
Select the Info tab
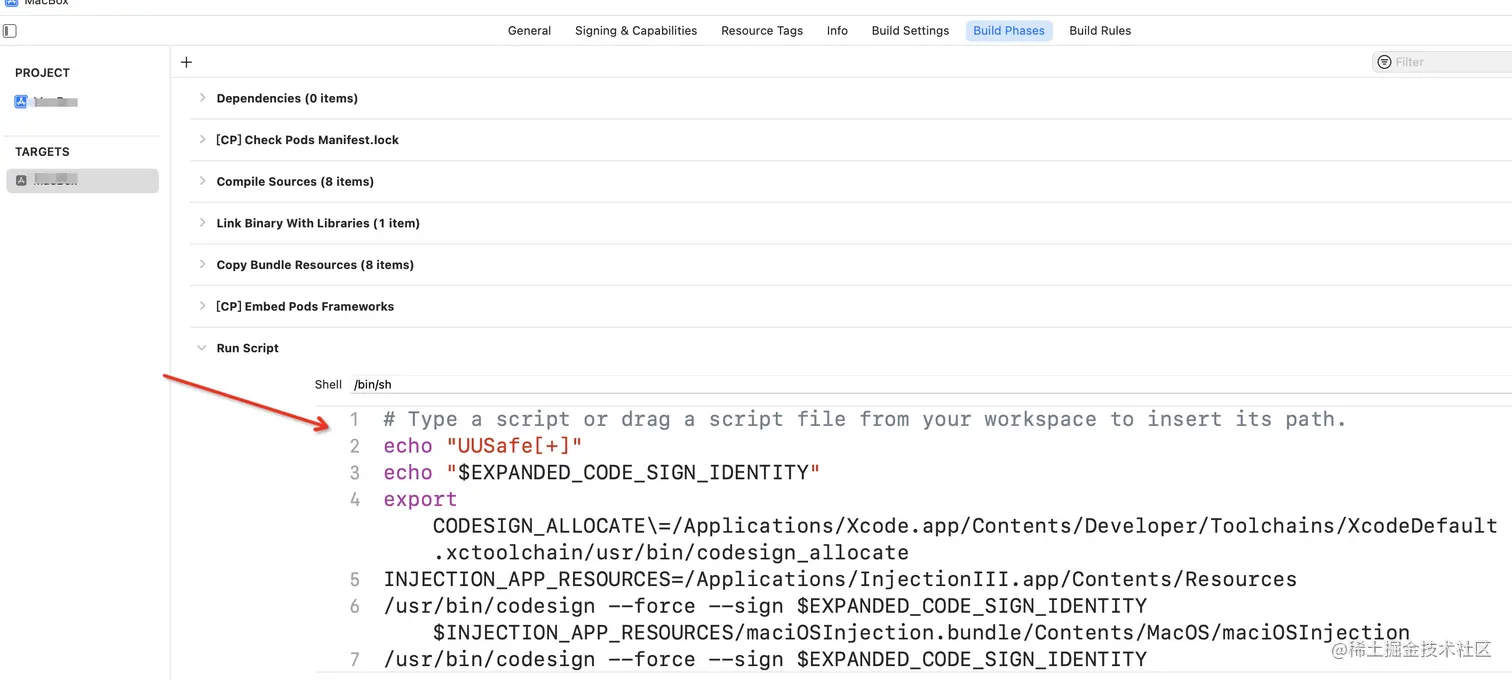click(x=837, y=31)
